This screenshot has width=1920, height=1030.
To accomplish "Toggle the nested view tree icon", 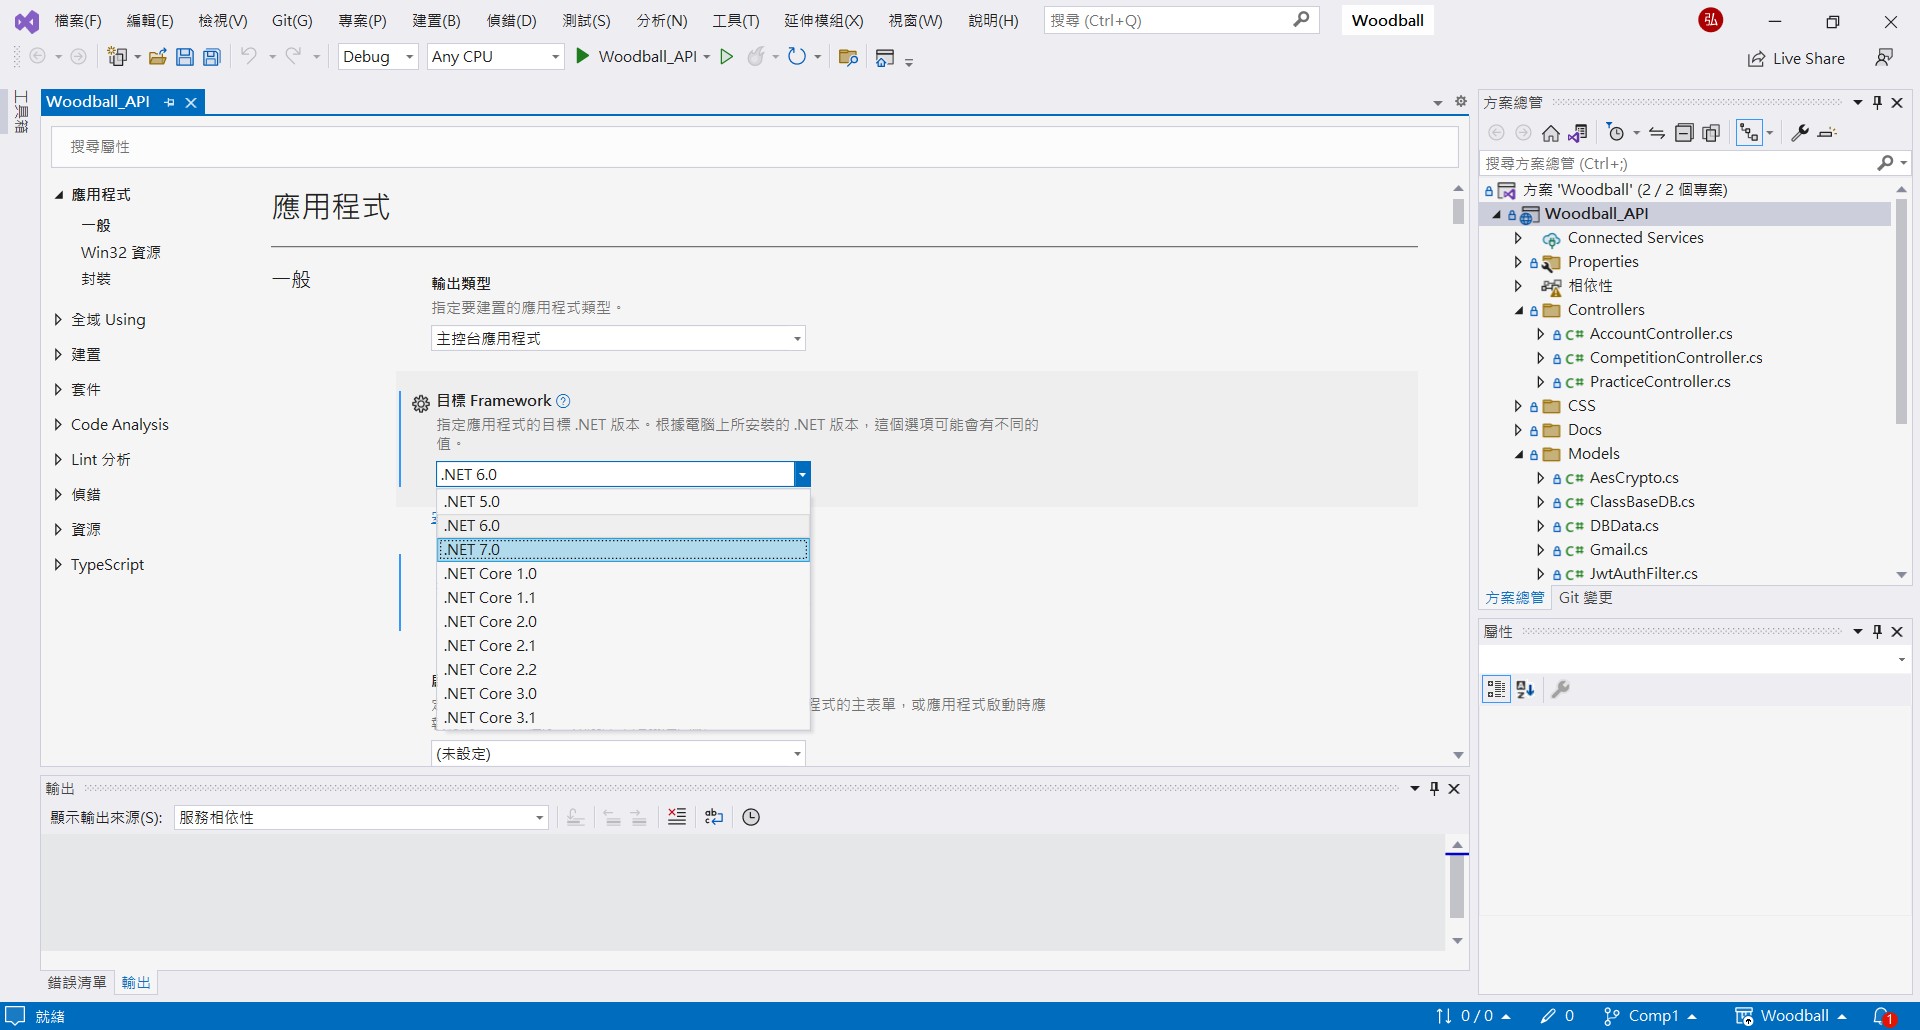I will coord(1749,133).
